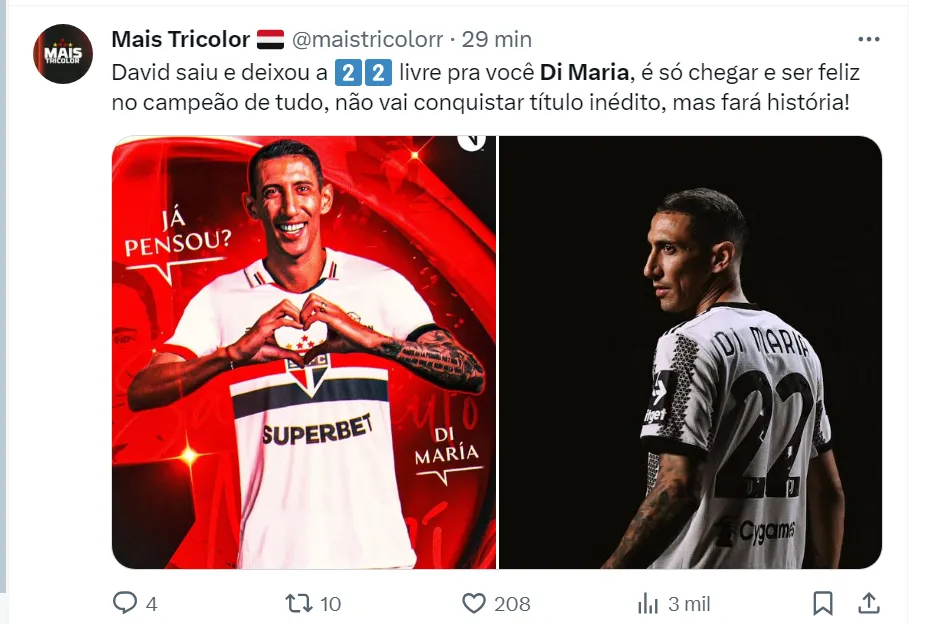
Task: Click the 29 min timestamp
Action: (x=496, y=40)
